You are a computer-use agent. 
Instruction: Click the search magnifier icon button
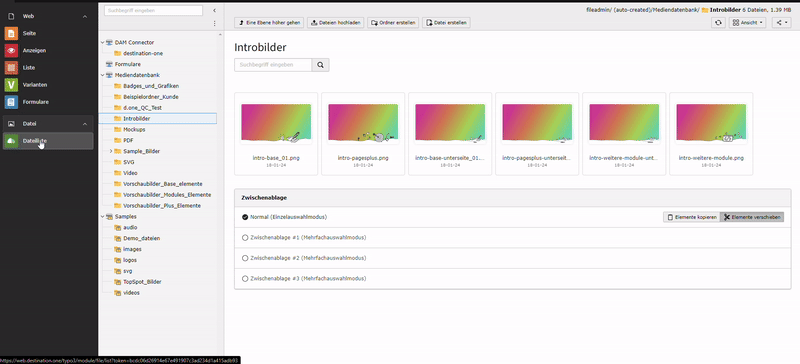point(320,65)
